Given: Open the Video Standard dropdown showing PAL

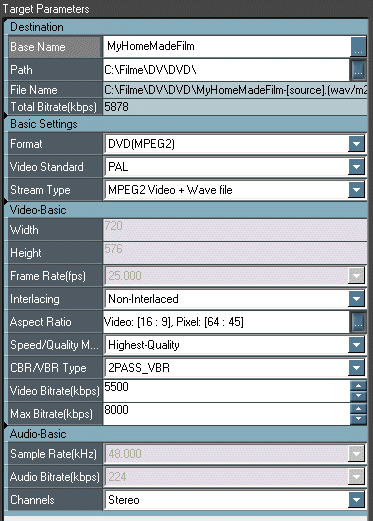Looking at the screenshot, I should tap(356, 167).
